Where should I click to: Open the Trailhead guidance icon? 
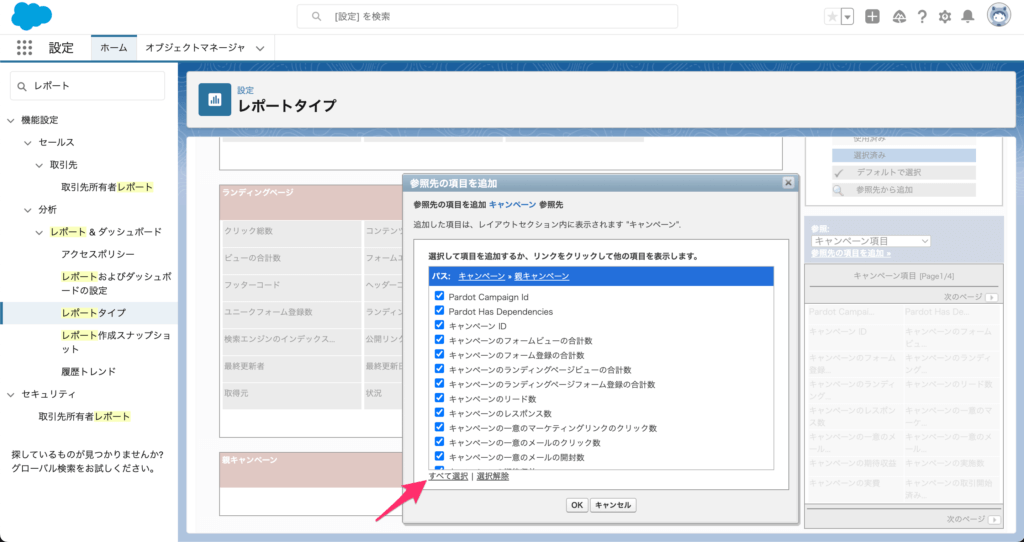click(899, 17)
